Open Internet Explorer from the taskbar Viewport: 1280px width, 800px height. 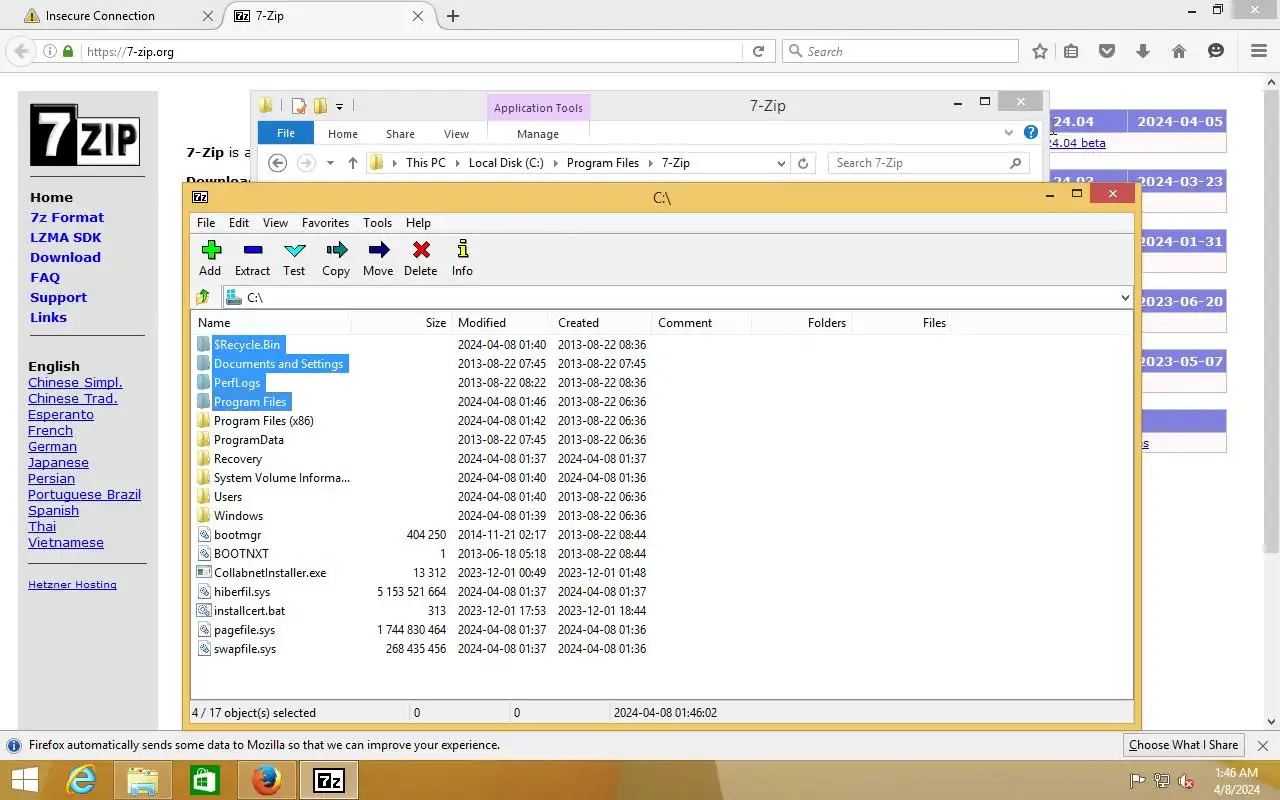click(x=81, y=780)
